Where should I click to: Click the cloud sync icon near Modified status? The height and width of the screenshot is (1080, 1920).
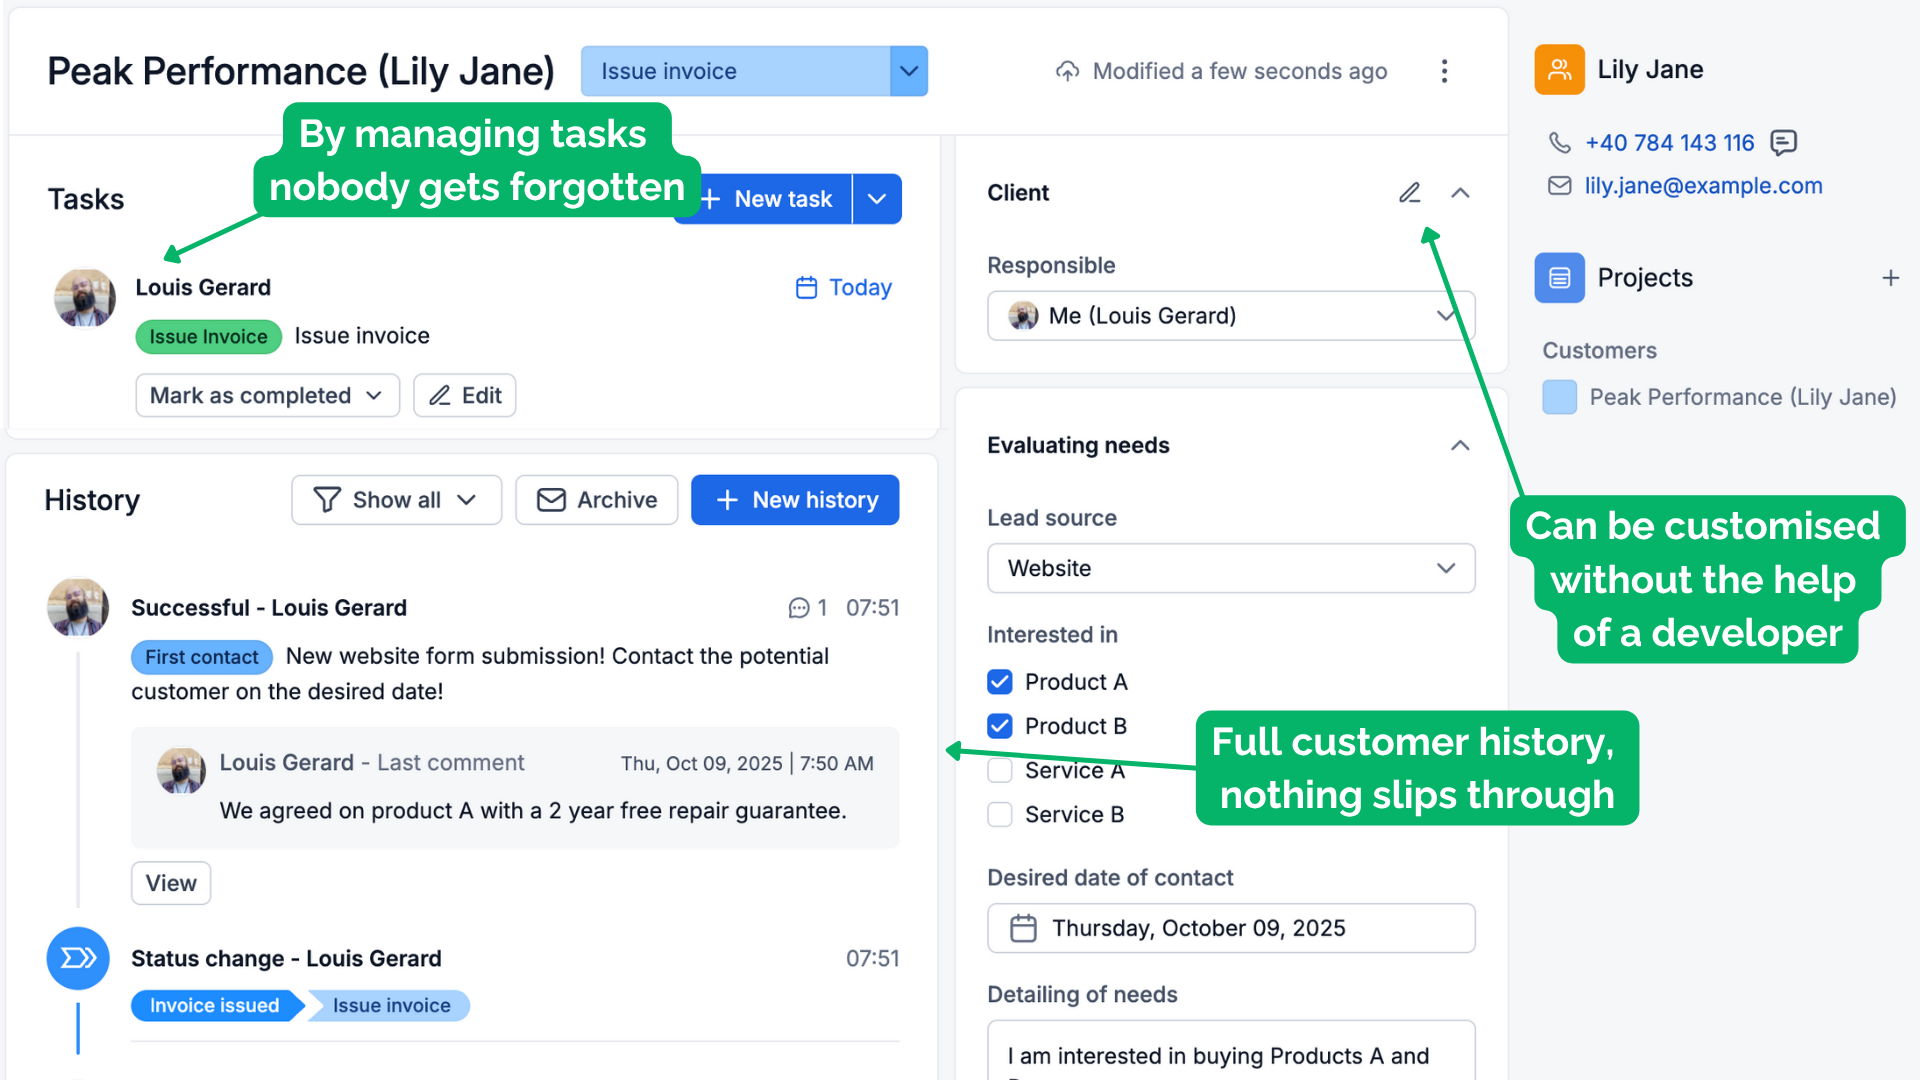(x=1067, y=70)
